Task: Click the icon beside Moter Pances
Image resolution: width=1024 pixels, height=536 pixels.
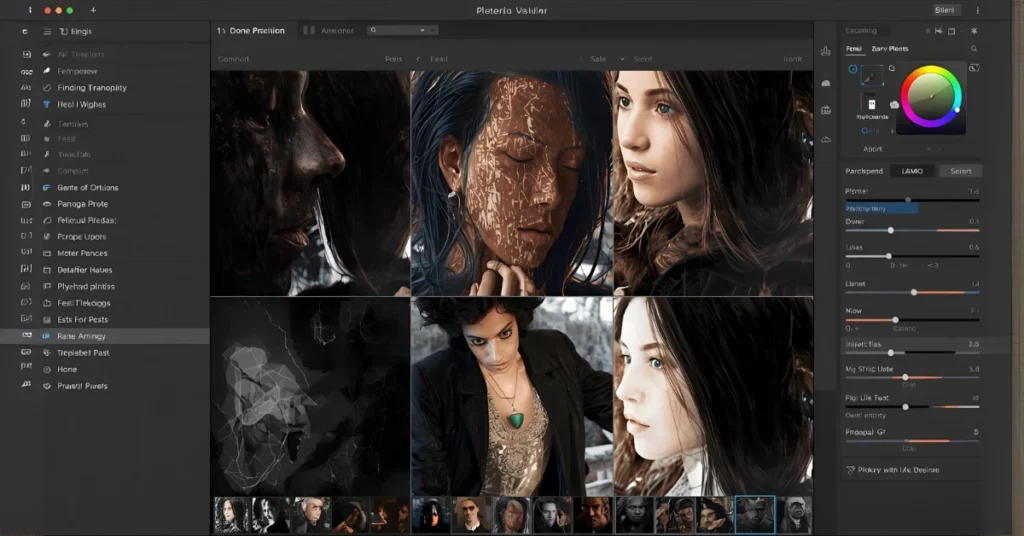Action: click(47, 253)
